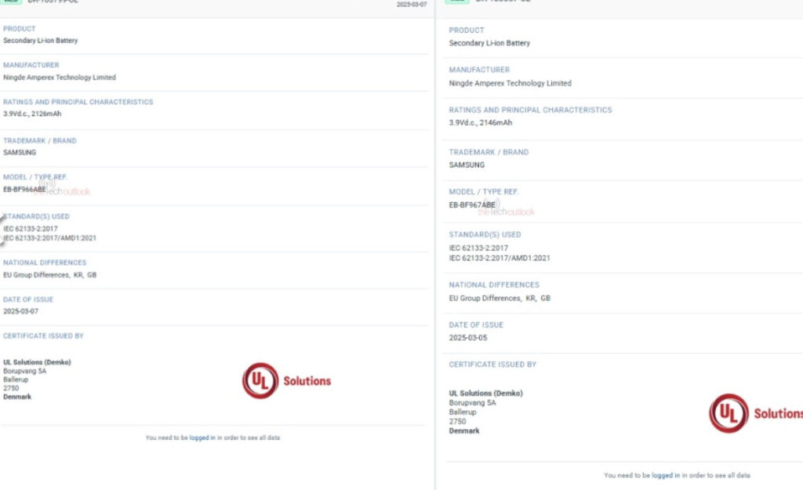The width and height of the screenshot is (803, 490).
Task: Select the rating text '3.9Vd.c., 2126mAh'
Action: pyautogui.click(x=32, y=114)
